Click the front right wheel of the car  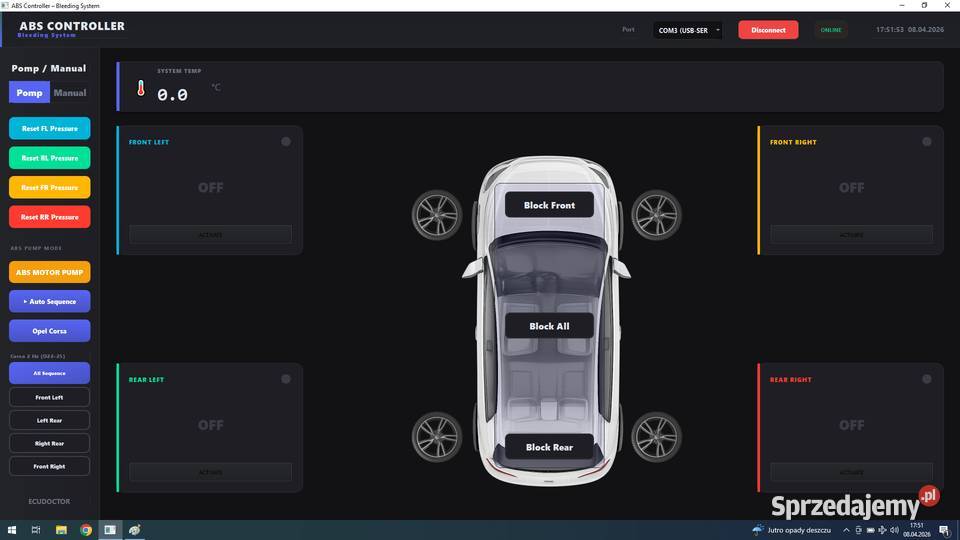point(656,215)
